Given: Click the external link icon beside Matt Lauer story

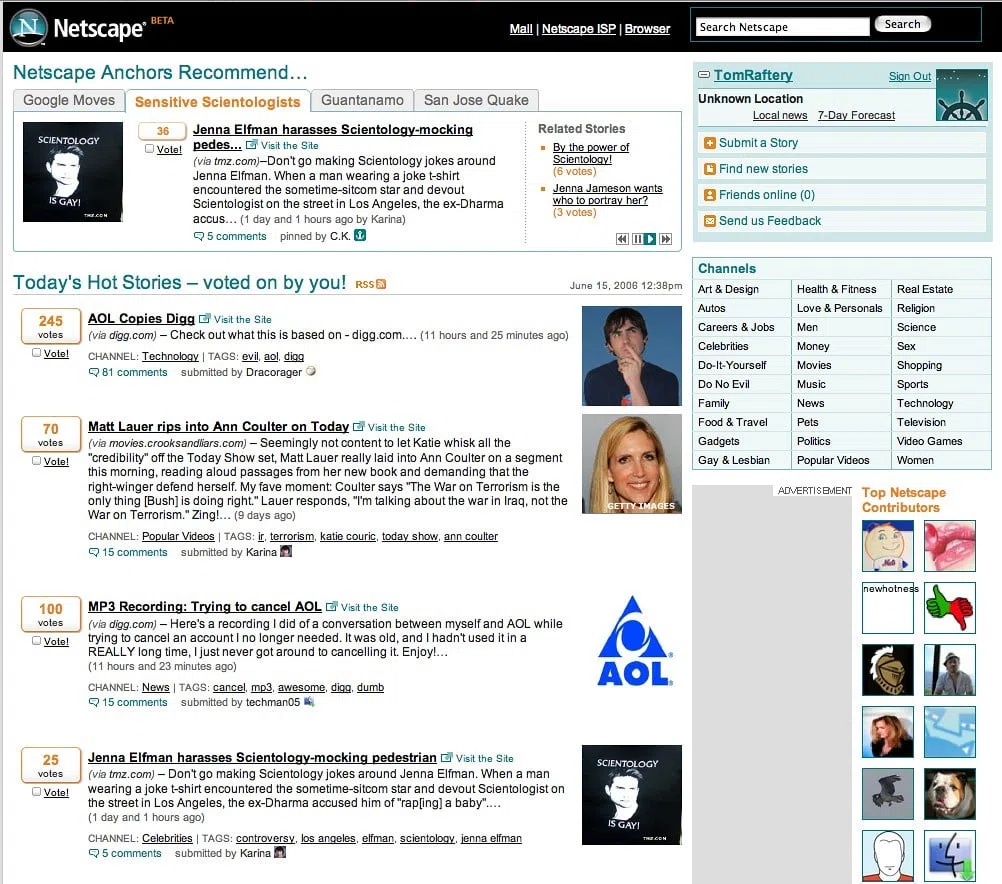Looking at the screenshot, I should 358,426.
